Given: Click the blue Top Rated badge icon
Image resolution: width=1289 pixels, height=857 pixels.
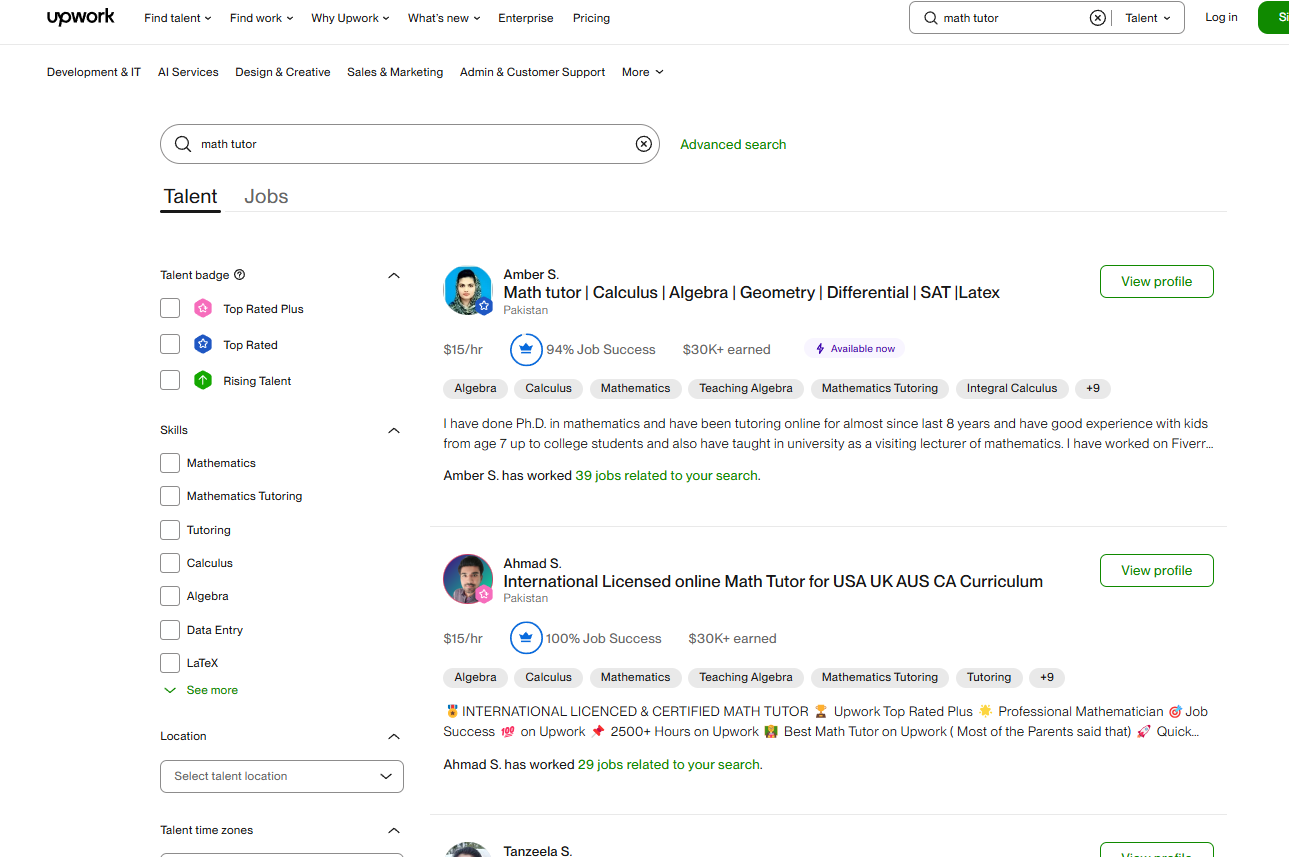Looking at the screenshot, I should pyautogui.click(x=203, y=344).
